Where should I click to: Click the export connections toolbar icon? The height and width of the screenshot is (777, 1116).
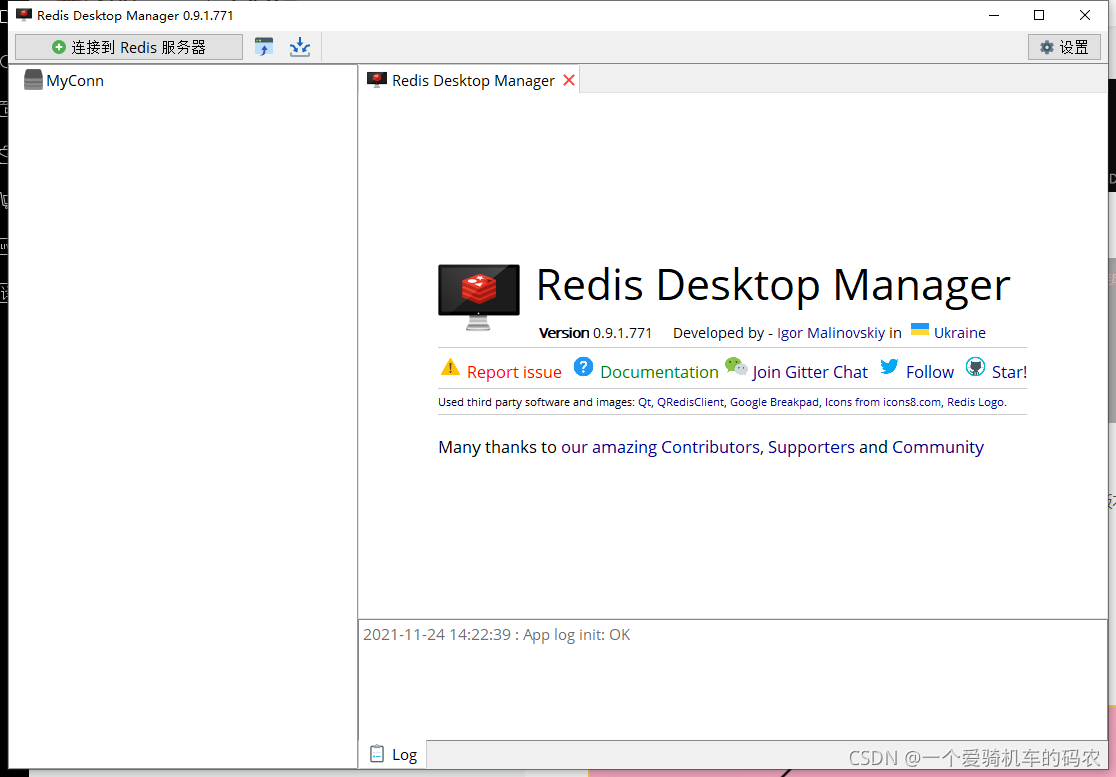tap(300, 48)
